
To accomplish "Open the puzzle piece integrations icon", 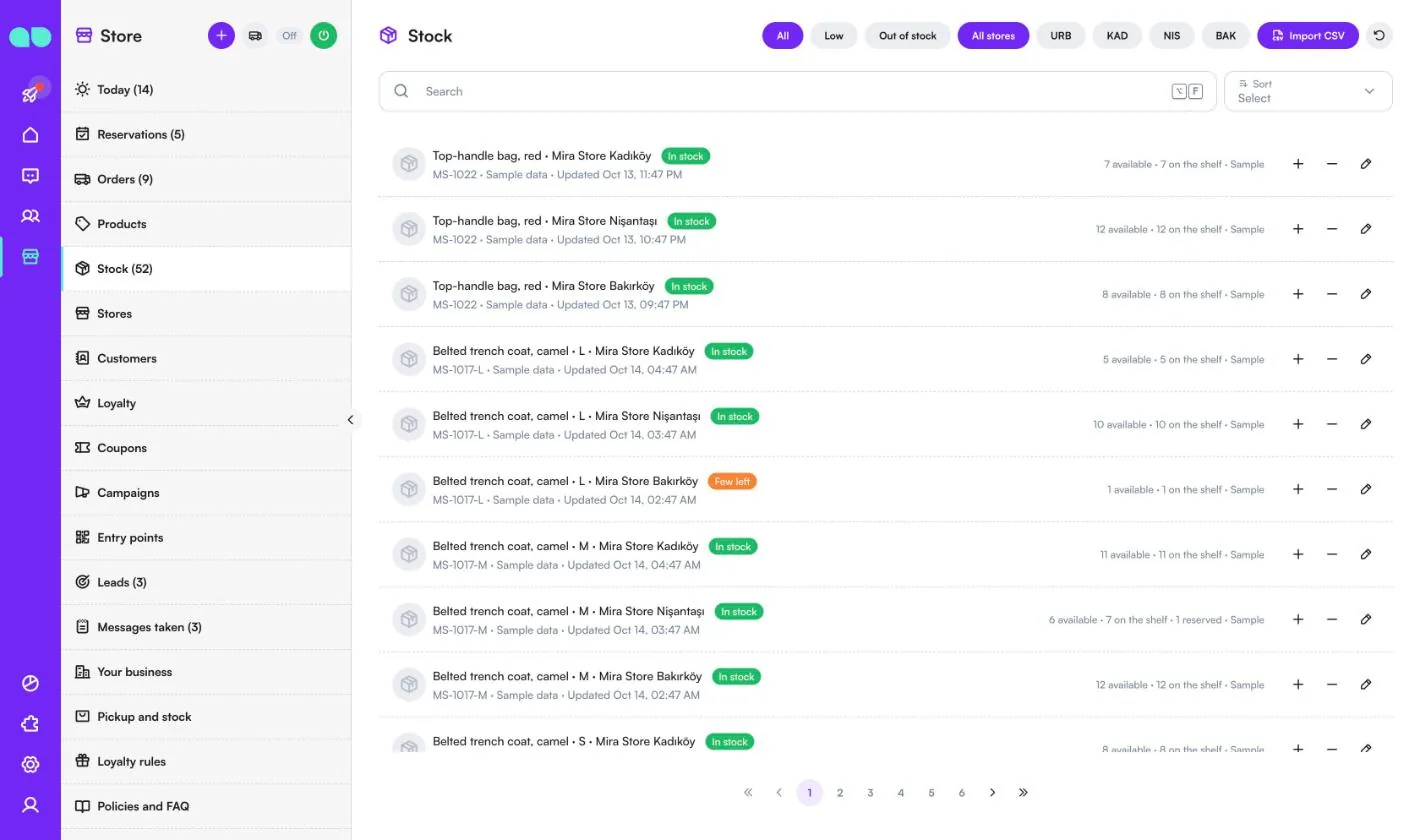I will tap(30, 724).
